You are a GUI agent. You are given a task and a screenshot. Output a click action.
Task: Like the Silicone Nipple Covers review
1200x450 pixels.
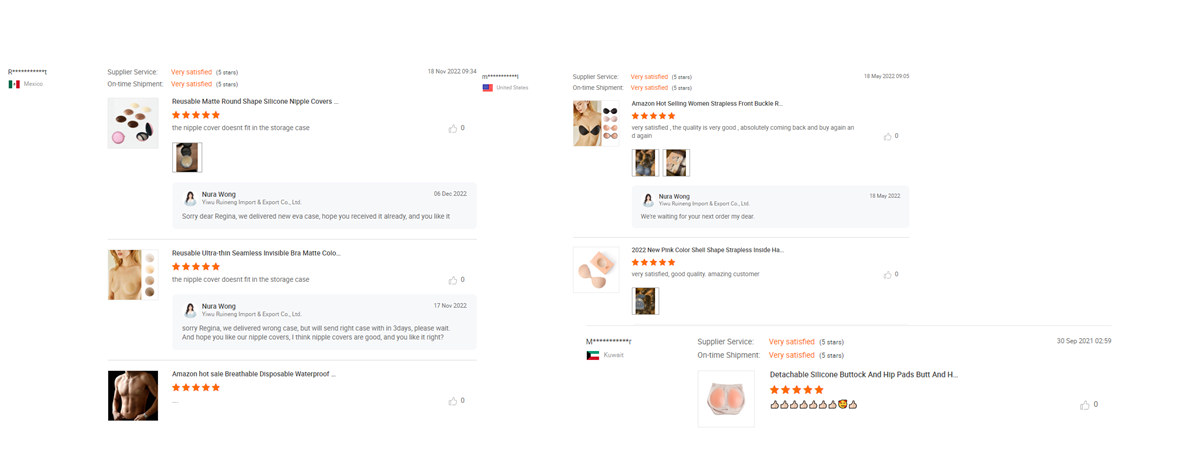453,129
